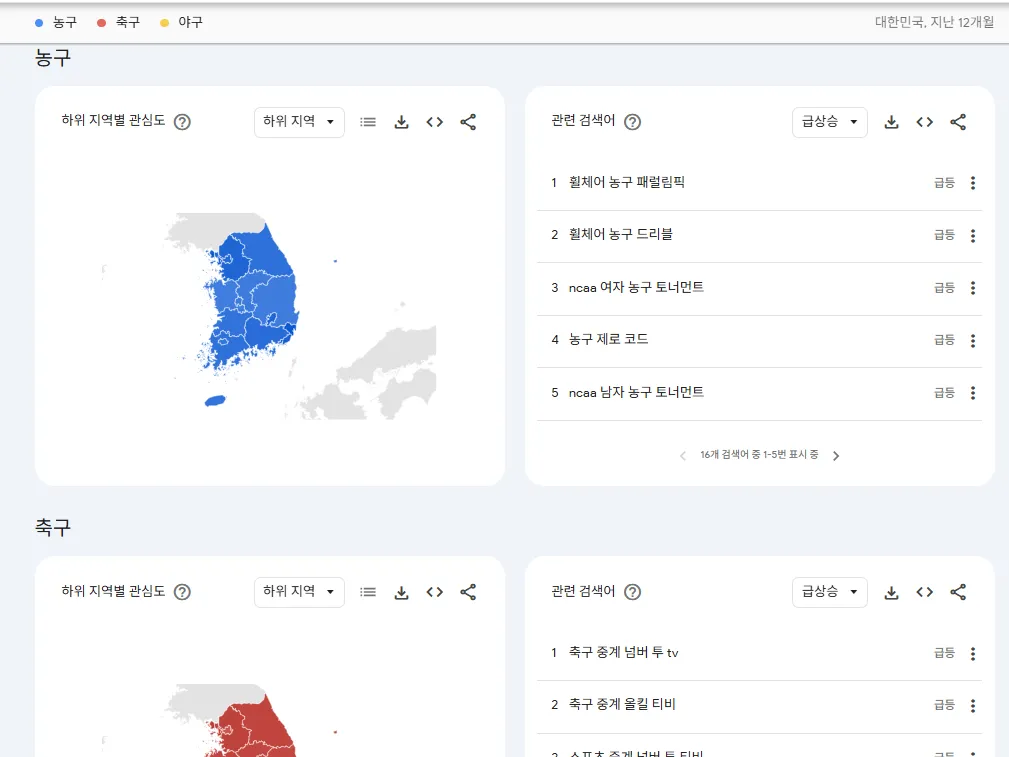Open query ncaa 남자 농구 토너먼트

pyautogui.click(x=636, y=393)
